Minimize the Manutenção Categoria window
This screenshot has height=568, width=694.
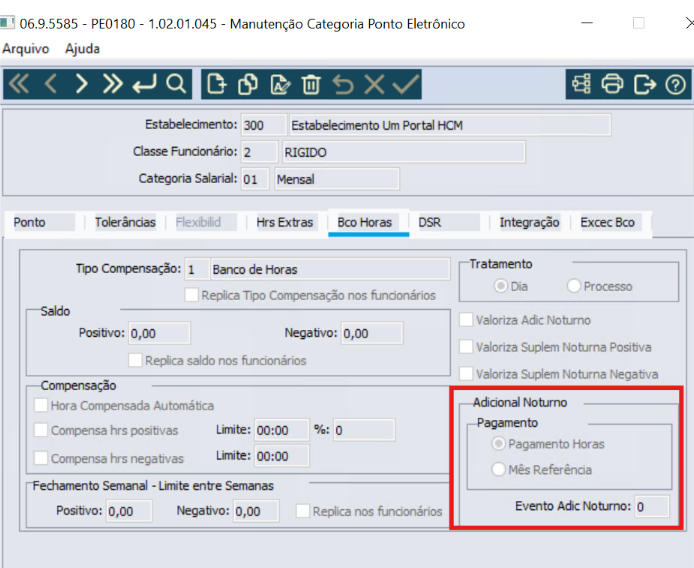pyautogui.click(x=587, y=23)
